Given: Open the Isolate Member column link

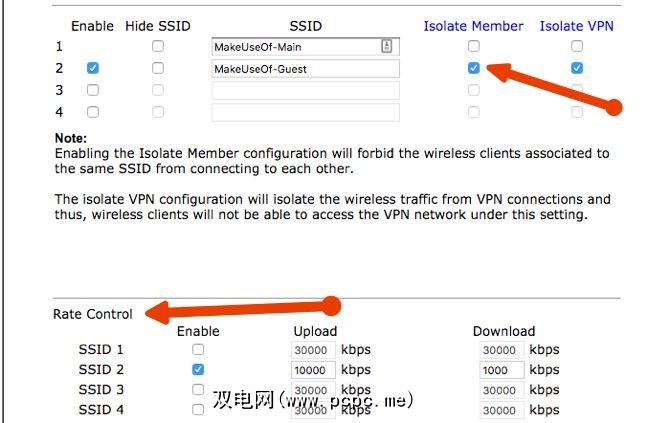Looking at the screenshot, I should click(x=473, y=26).
